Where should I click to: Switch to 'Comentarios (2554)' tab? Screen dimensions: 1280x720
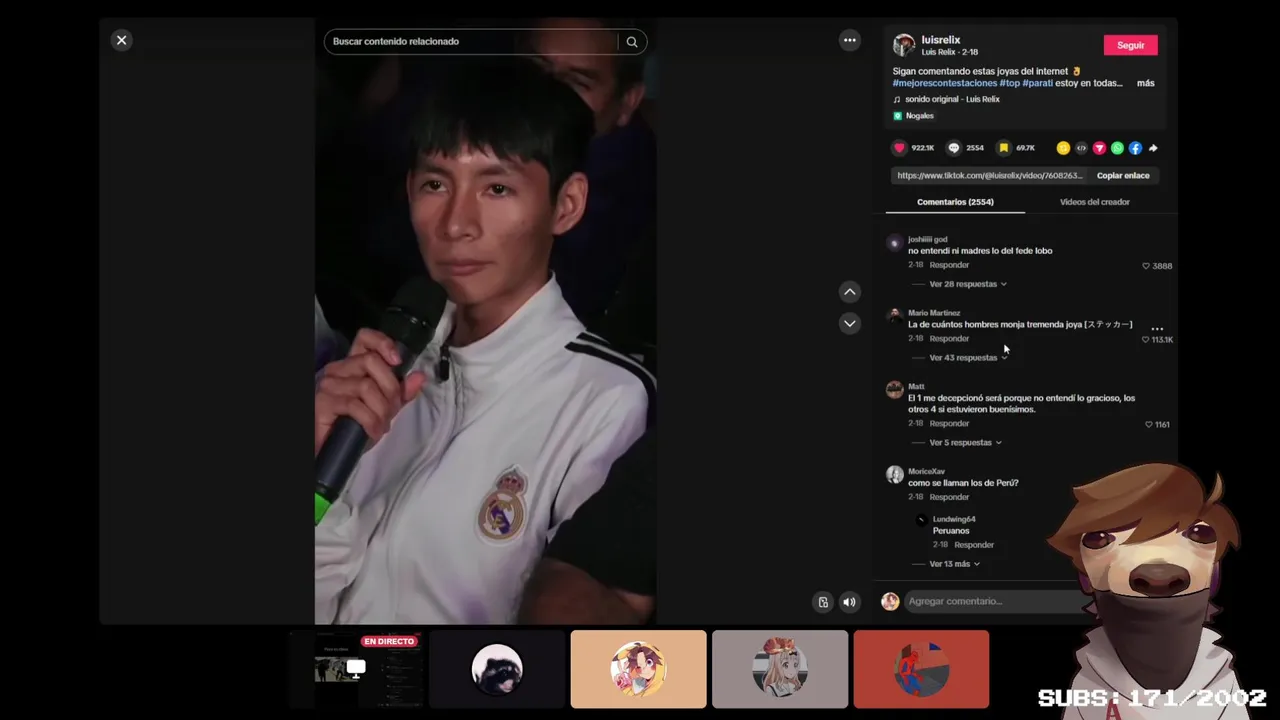955,202
